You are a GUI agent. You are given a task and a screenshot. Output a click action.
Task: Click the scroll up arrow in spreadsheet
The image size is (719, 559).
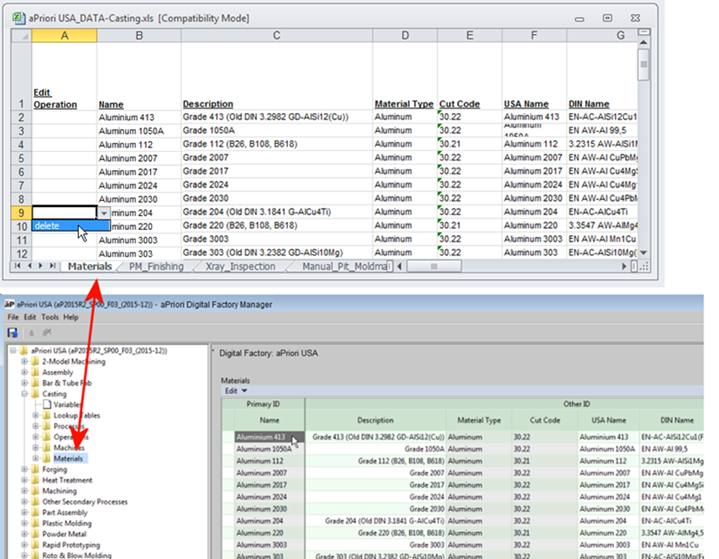coord(643,43)
